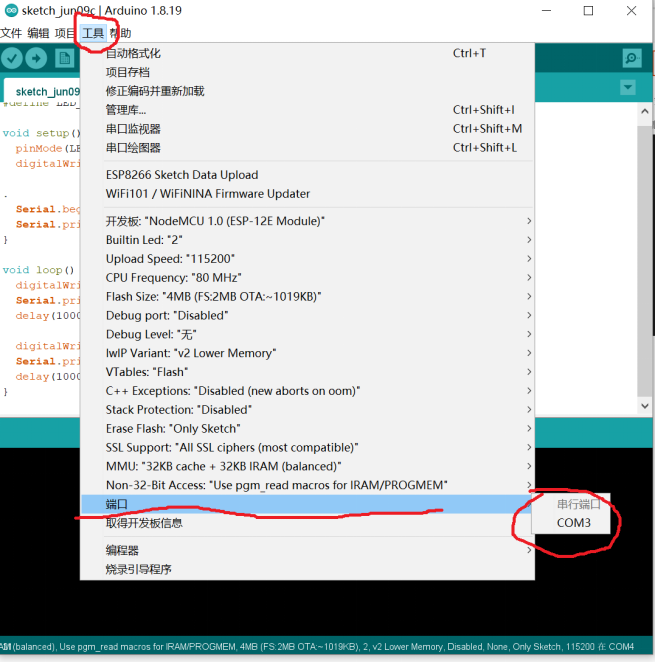The width and height of the screenshot is (656, 663).
Task: Expand Debug Level submenu
Action: pyautogui.click(x=307, y=334)
